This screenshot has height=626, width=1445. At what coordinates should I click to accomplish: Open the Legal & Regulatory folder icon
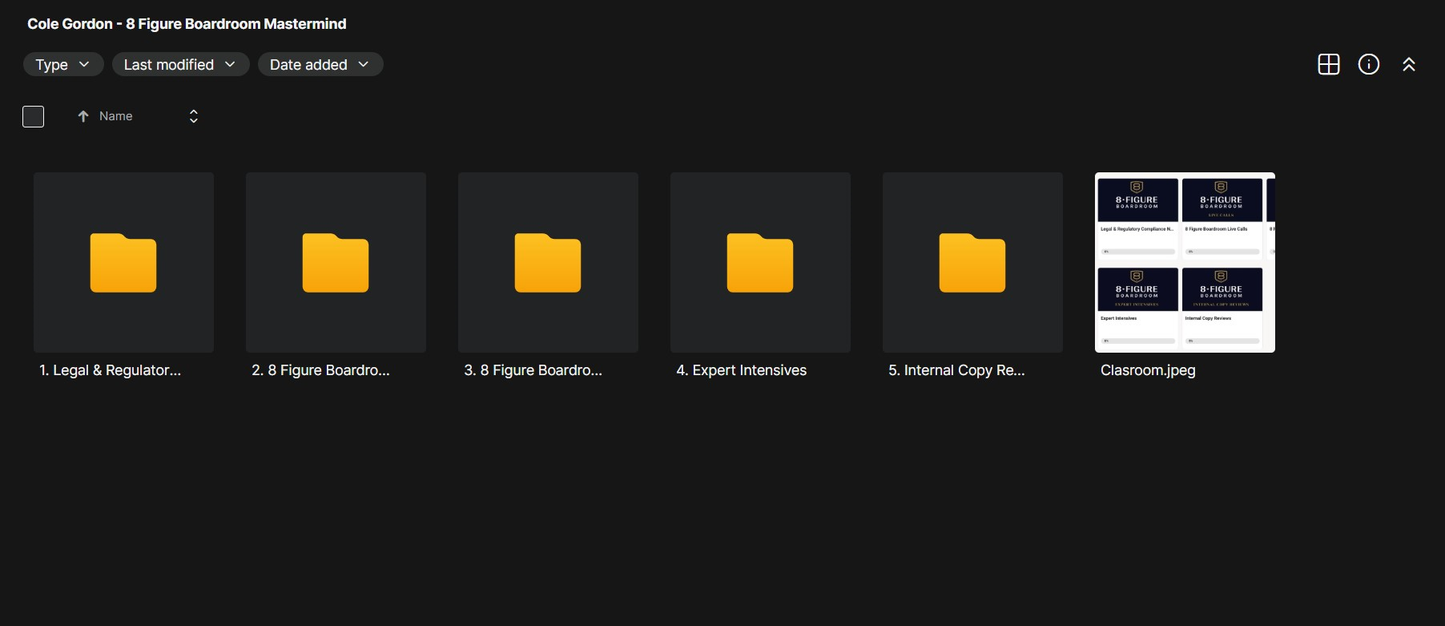pyautogui.click(x=123, y=262)
